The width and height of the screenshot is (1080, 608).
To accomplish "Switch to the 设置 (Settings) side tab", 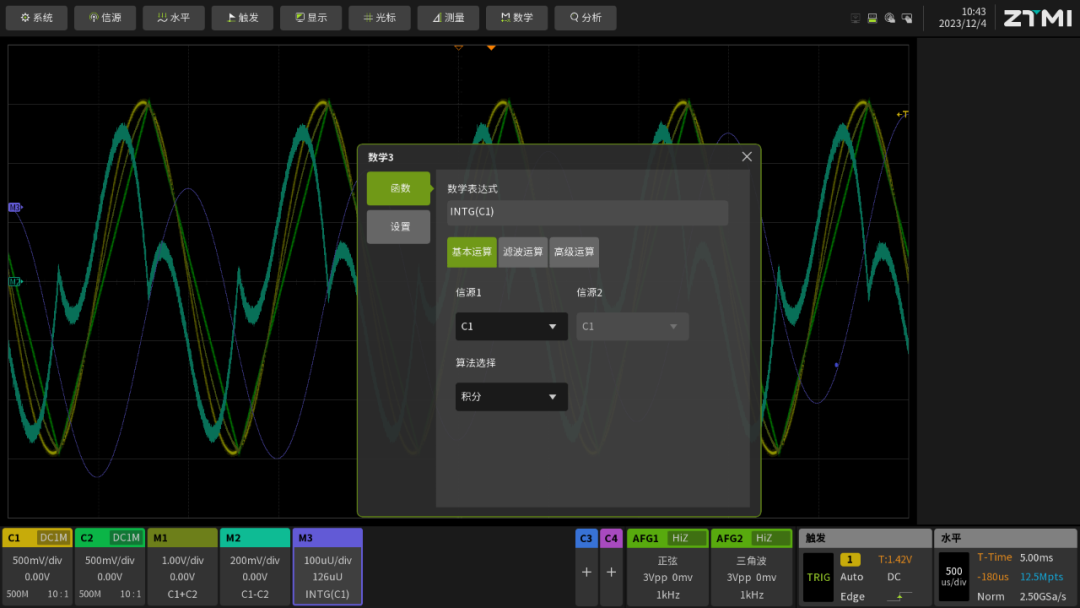I will [x=399, y=227].
